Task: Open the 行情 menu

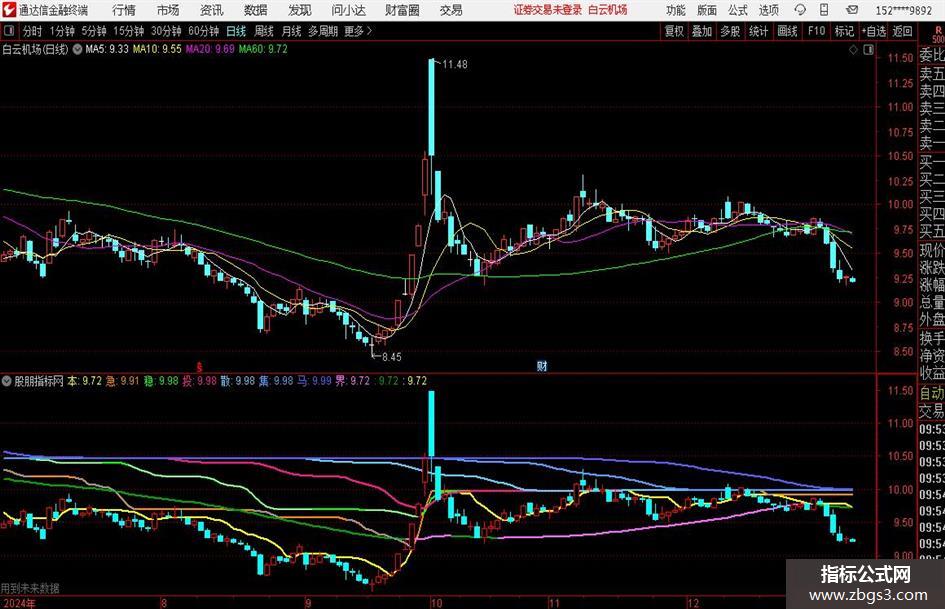Action: coord(124,10)
